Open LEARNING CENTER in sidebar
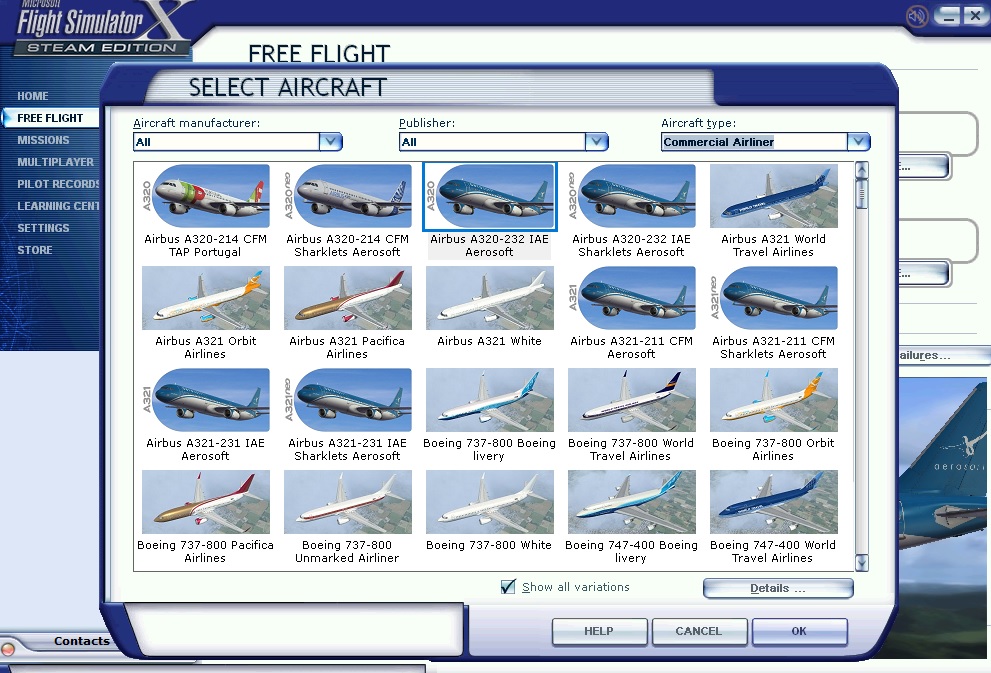991x673 pixels. click(x=58, y=206)
